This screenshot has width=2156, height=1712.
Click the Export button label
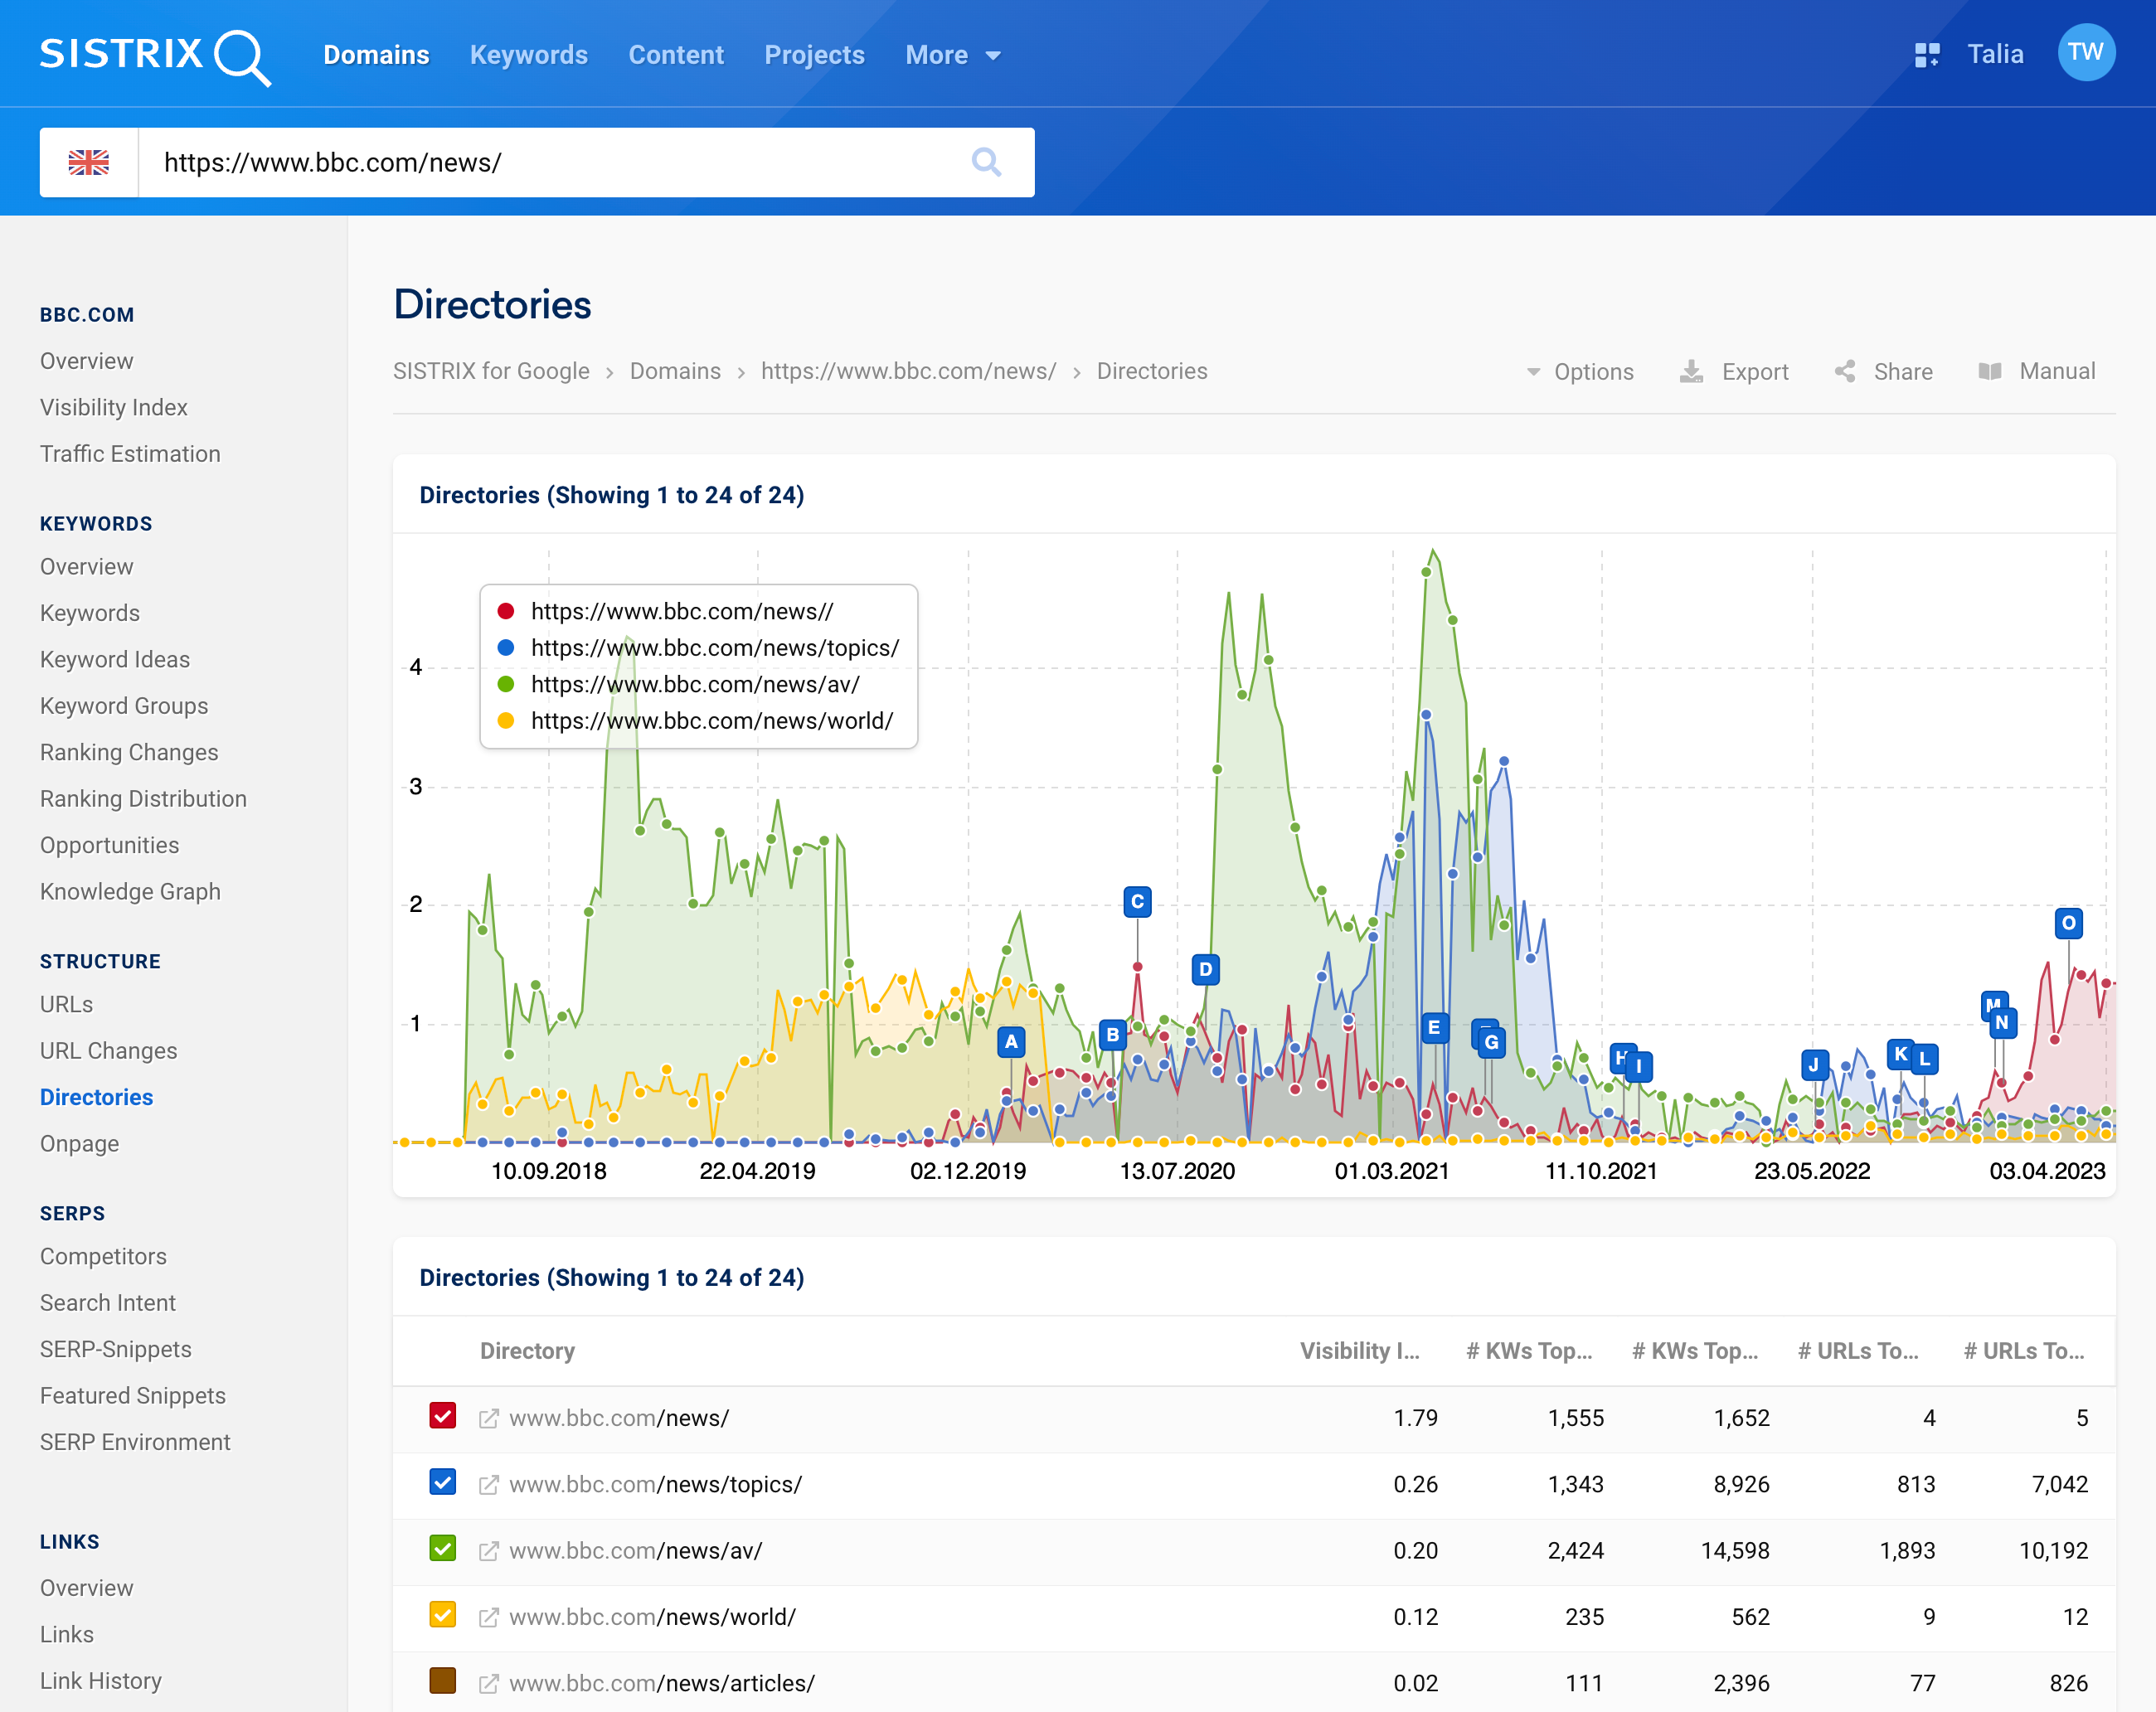1755,372
